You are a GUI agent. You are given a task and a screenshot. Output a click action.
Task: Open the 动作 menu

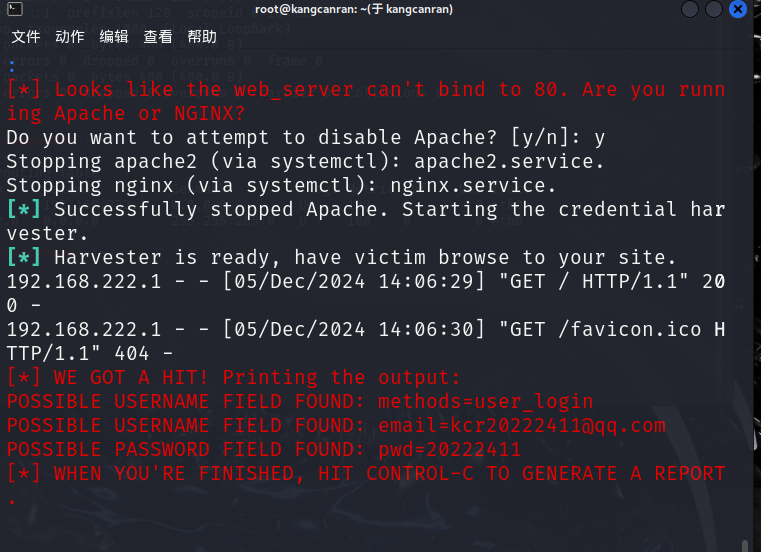(x=70, y=36)
